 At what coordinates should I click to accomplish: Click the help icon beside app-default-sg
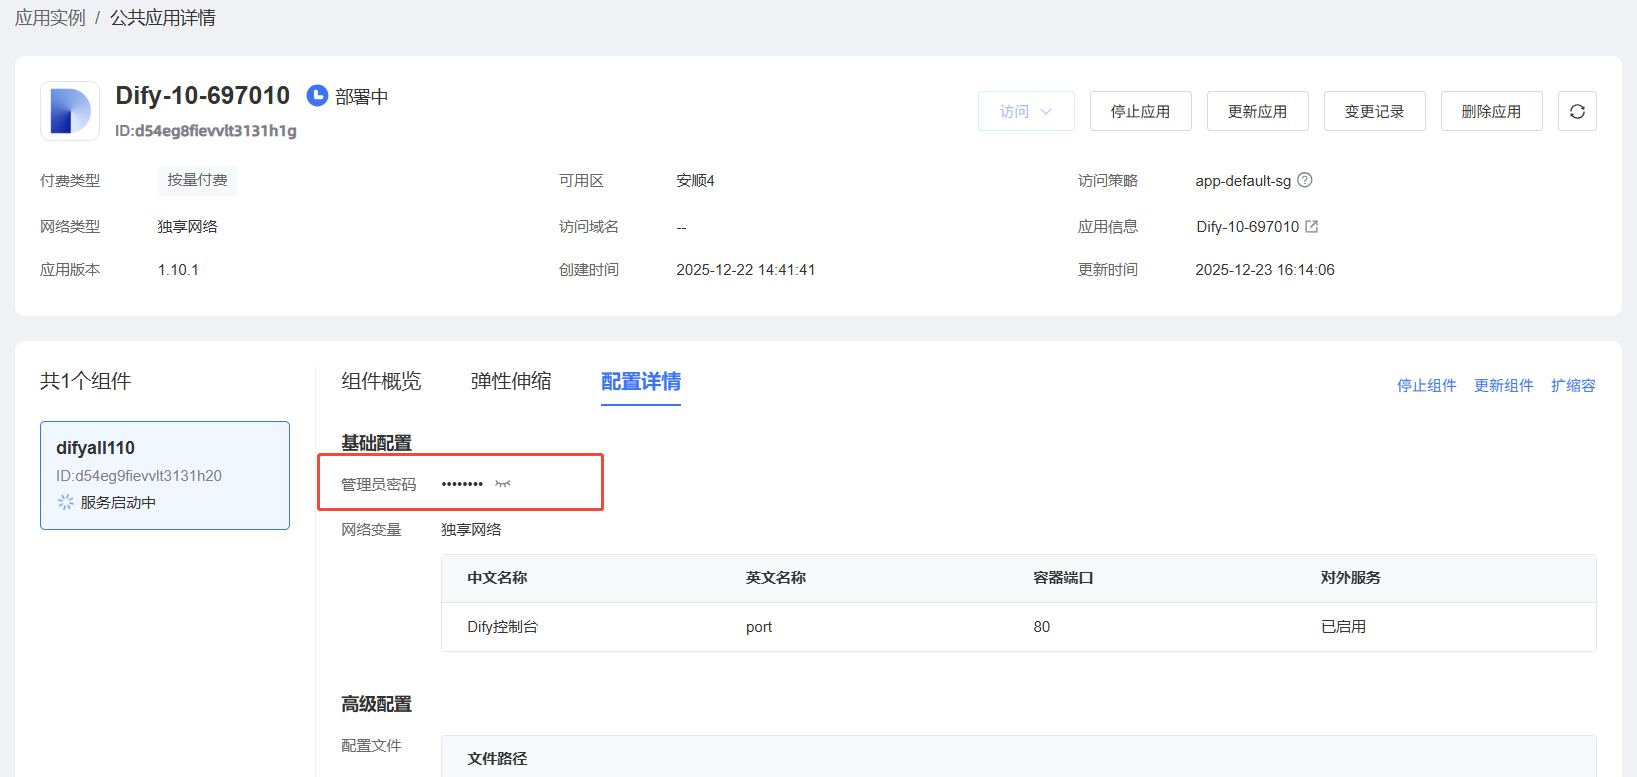(x=1305, y=180)
